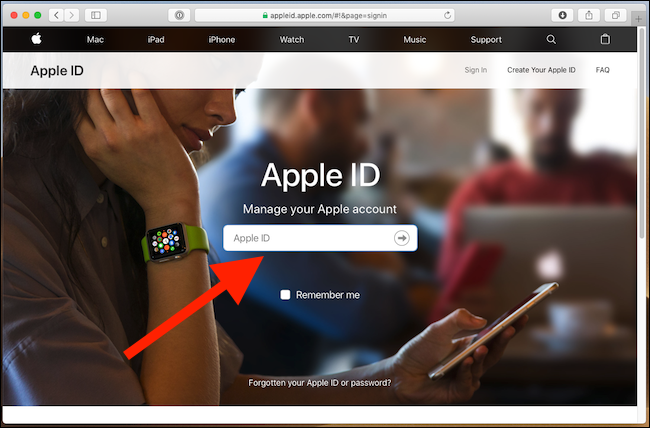Go back with Safari's back arrow
Viewport: 650px width, 428px height.
pyautogui.click(x=56, y=15)
